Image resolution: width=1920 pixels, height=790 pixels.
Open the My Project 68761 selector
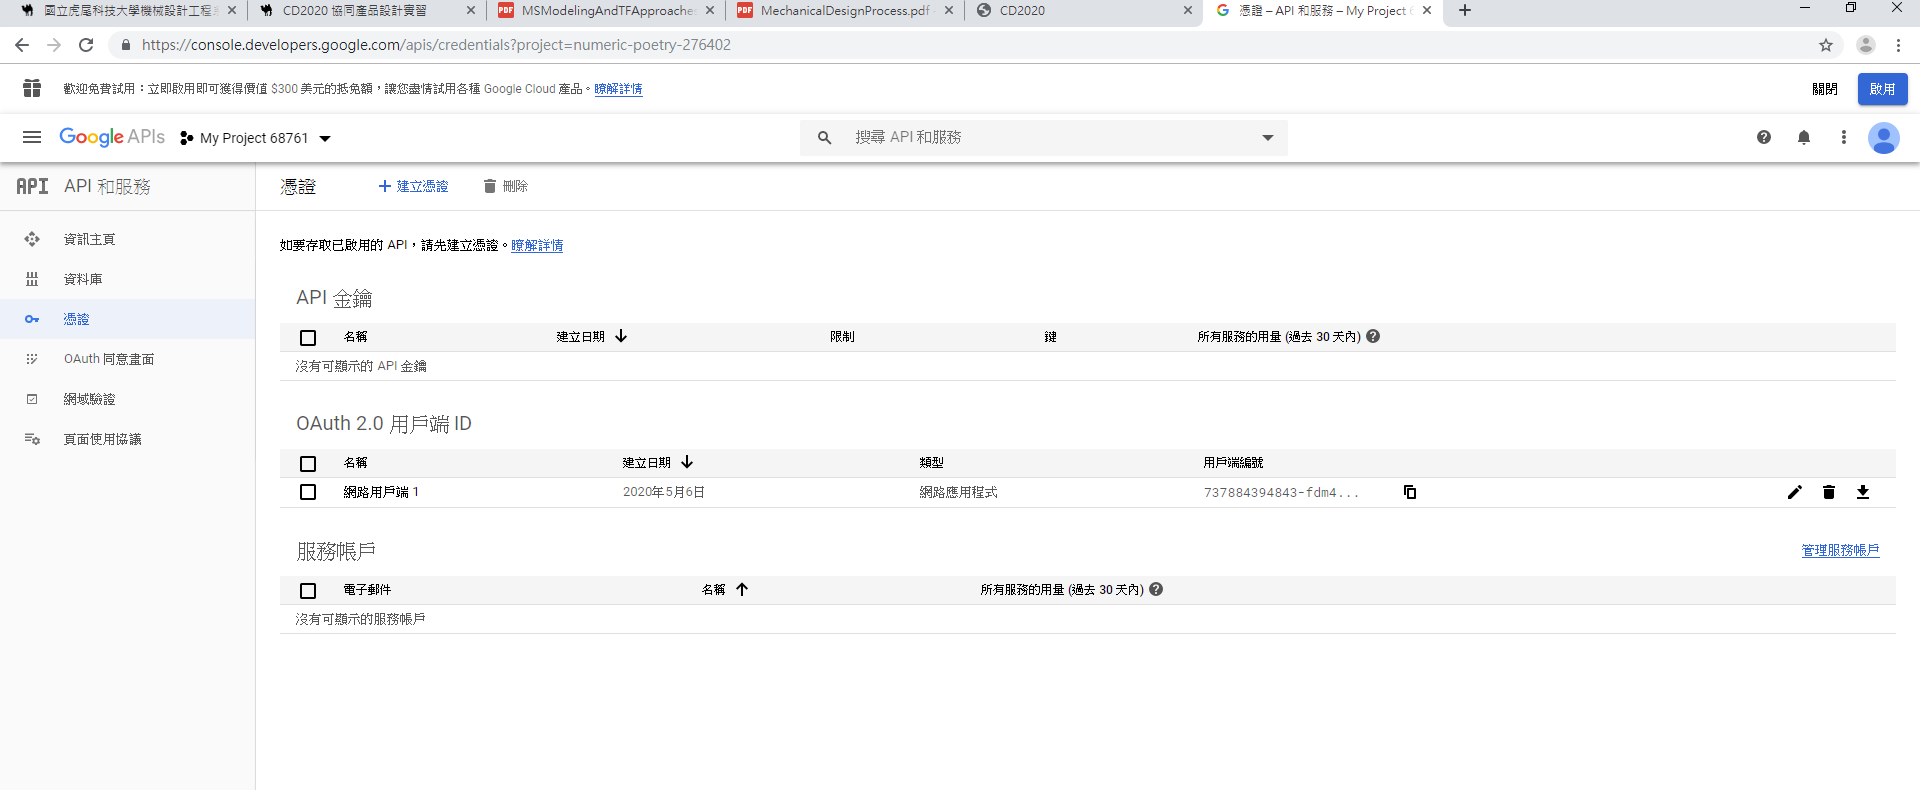256,138
